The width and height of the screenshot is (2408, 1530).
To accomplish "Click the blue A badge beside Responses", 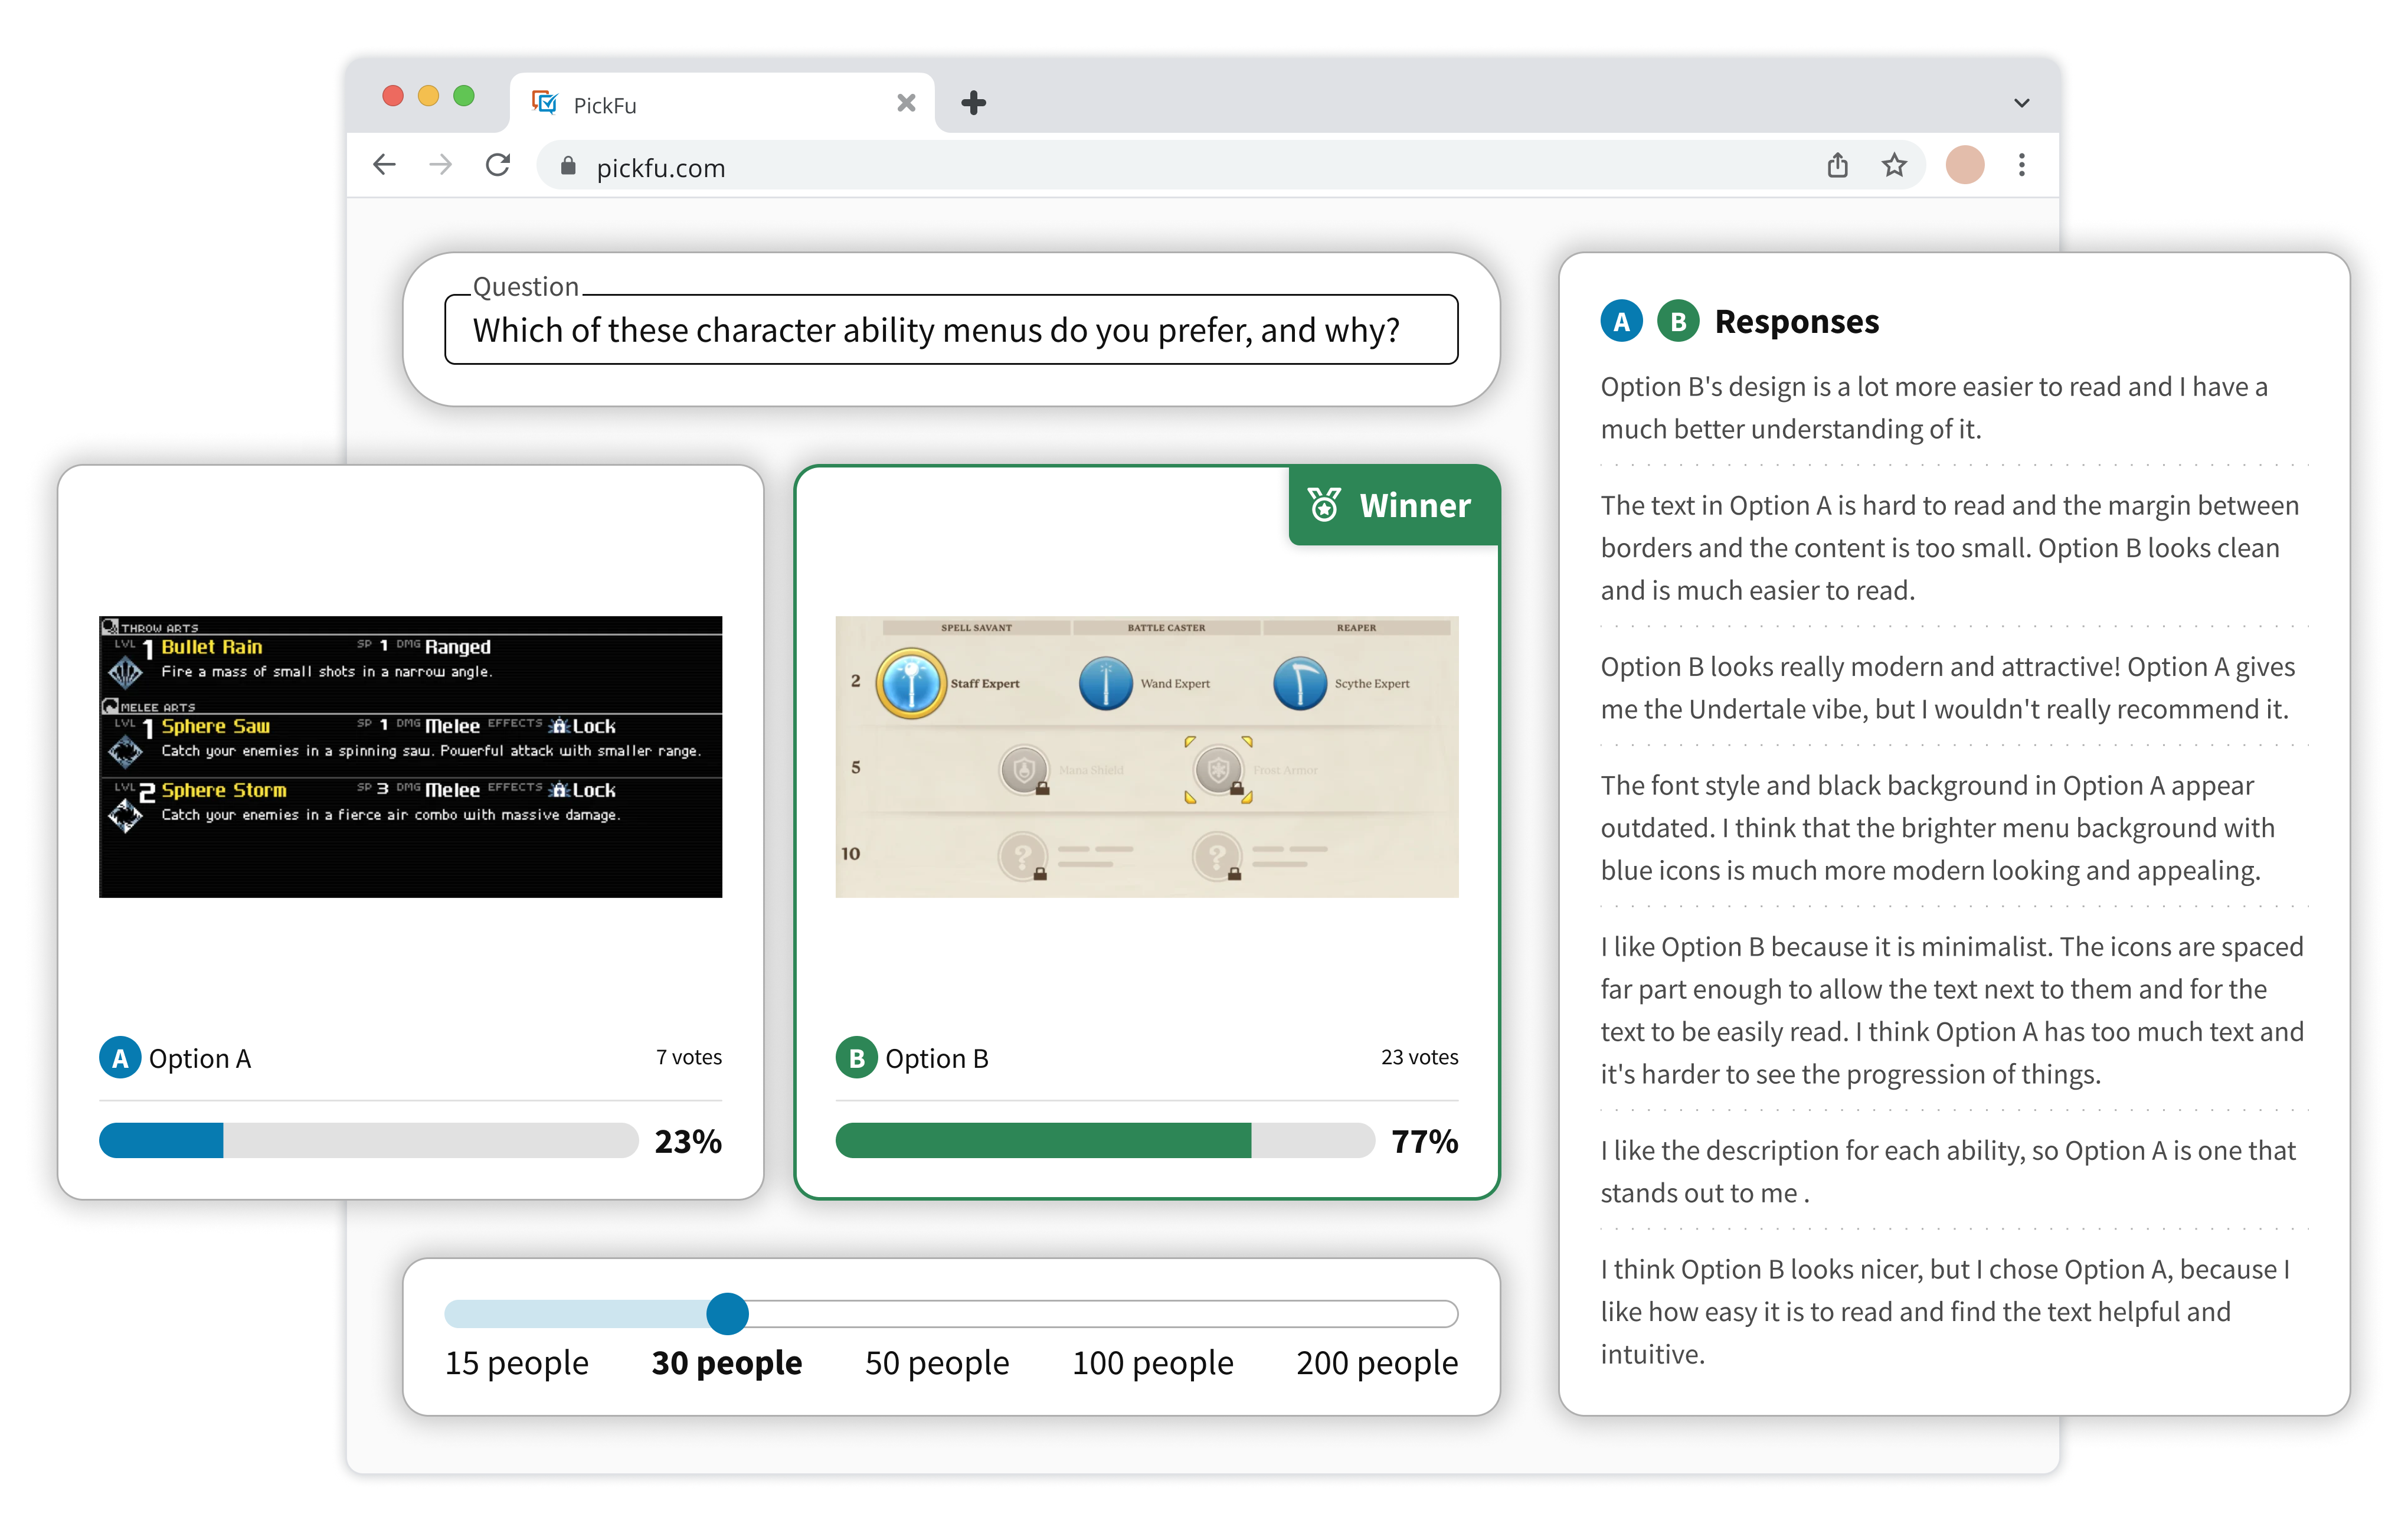I will (1621, 322).
